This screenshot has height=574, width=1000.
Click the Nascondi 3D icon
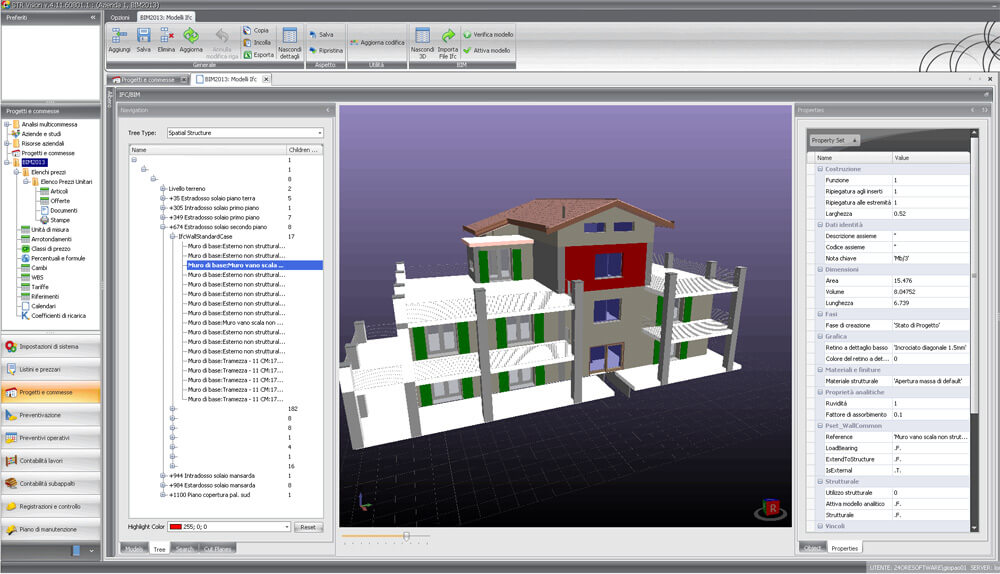422,36
